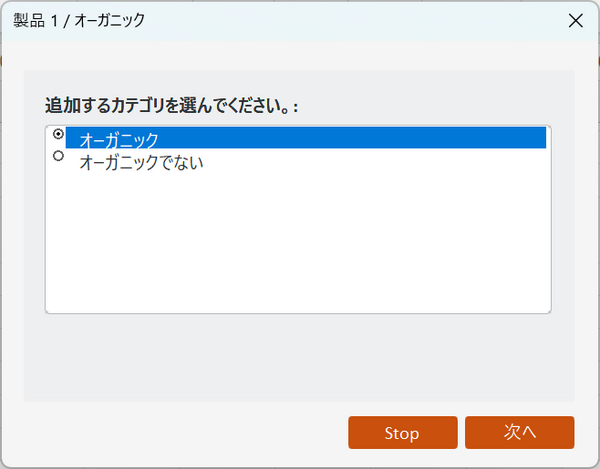Viewport: 600px width, 469px height.
Task: Click the オーガニックでない text label
Action: pos(141,162)
